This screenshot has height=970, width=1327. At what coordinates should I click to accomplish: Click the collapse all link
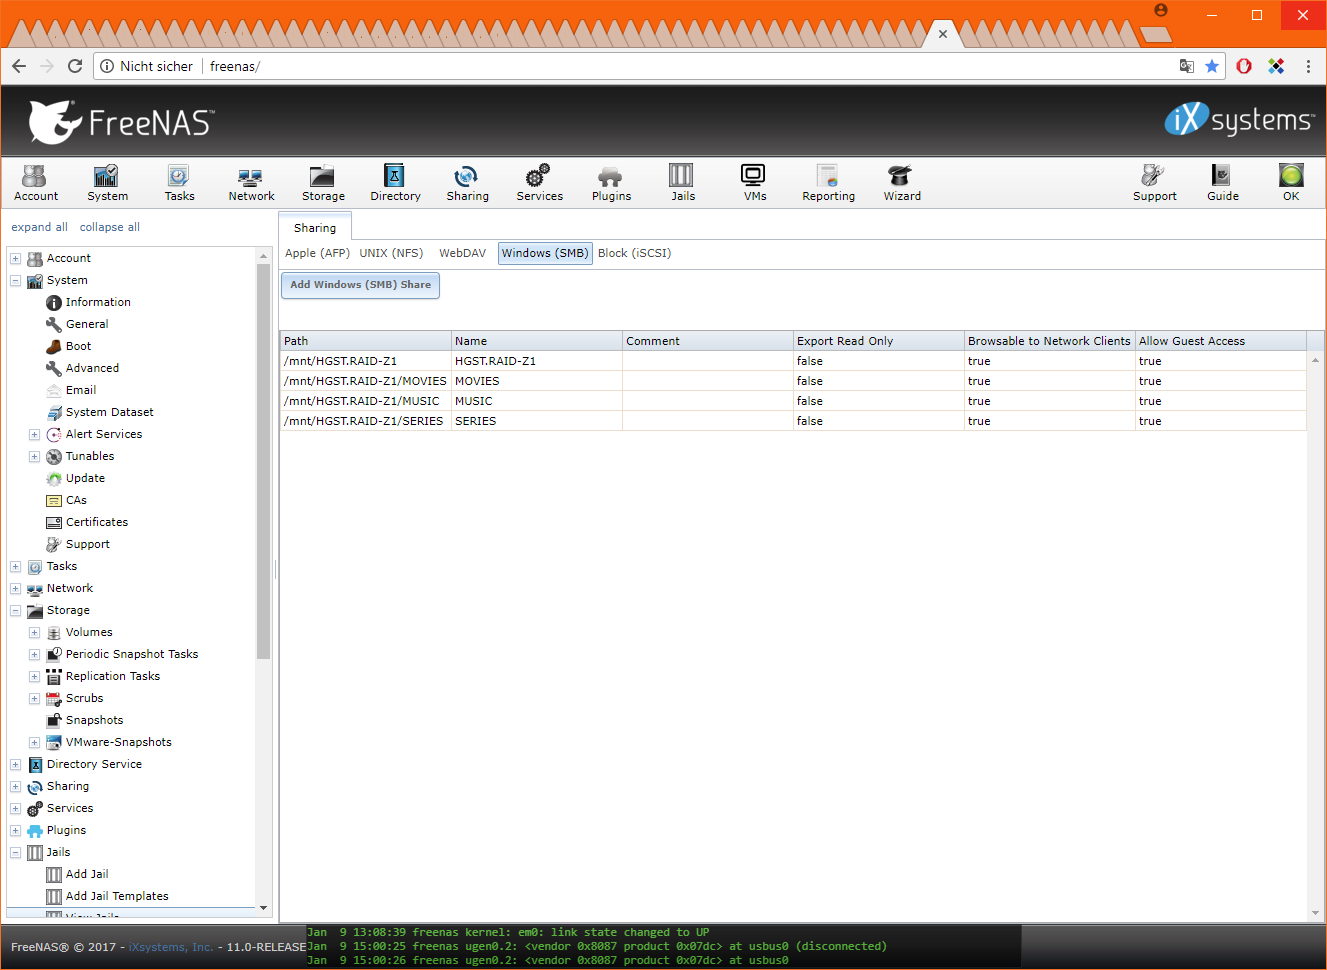click(x=109, y=227)
